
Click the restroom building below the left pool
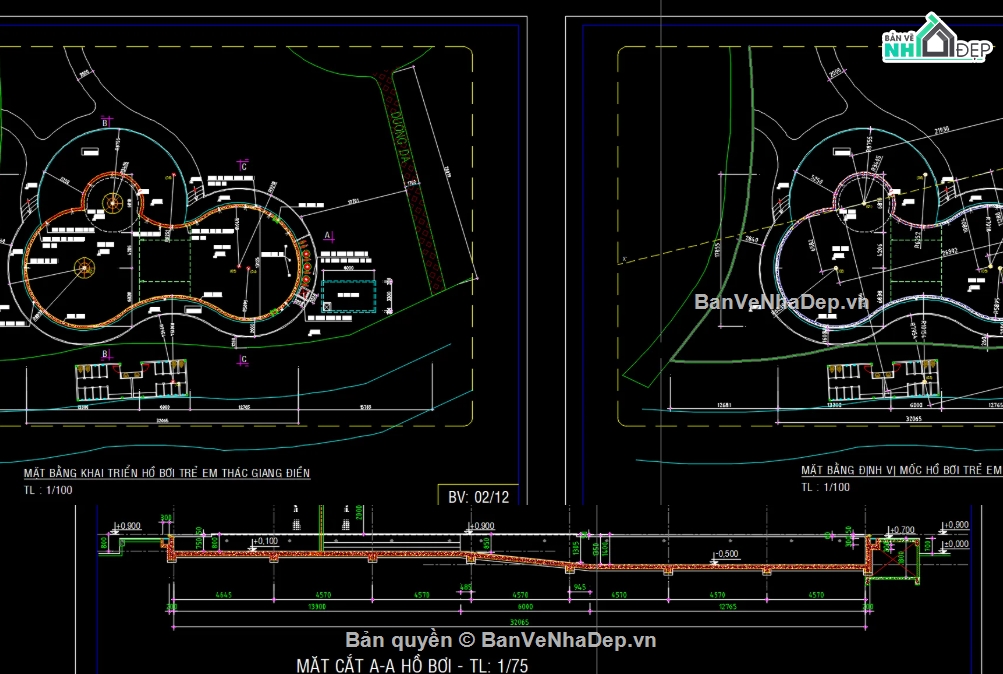[x=131, y=378]
